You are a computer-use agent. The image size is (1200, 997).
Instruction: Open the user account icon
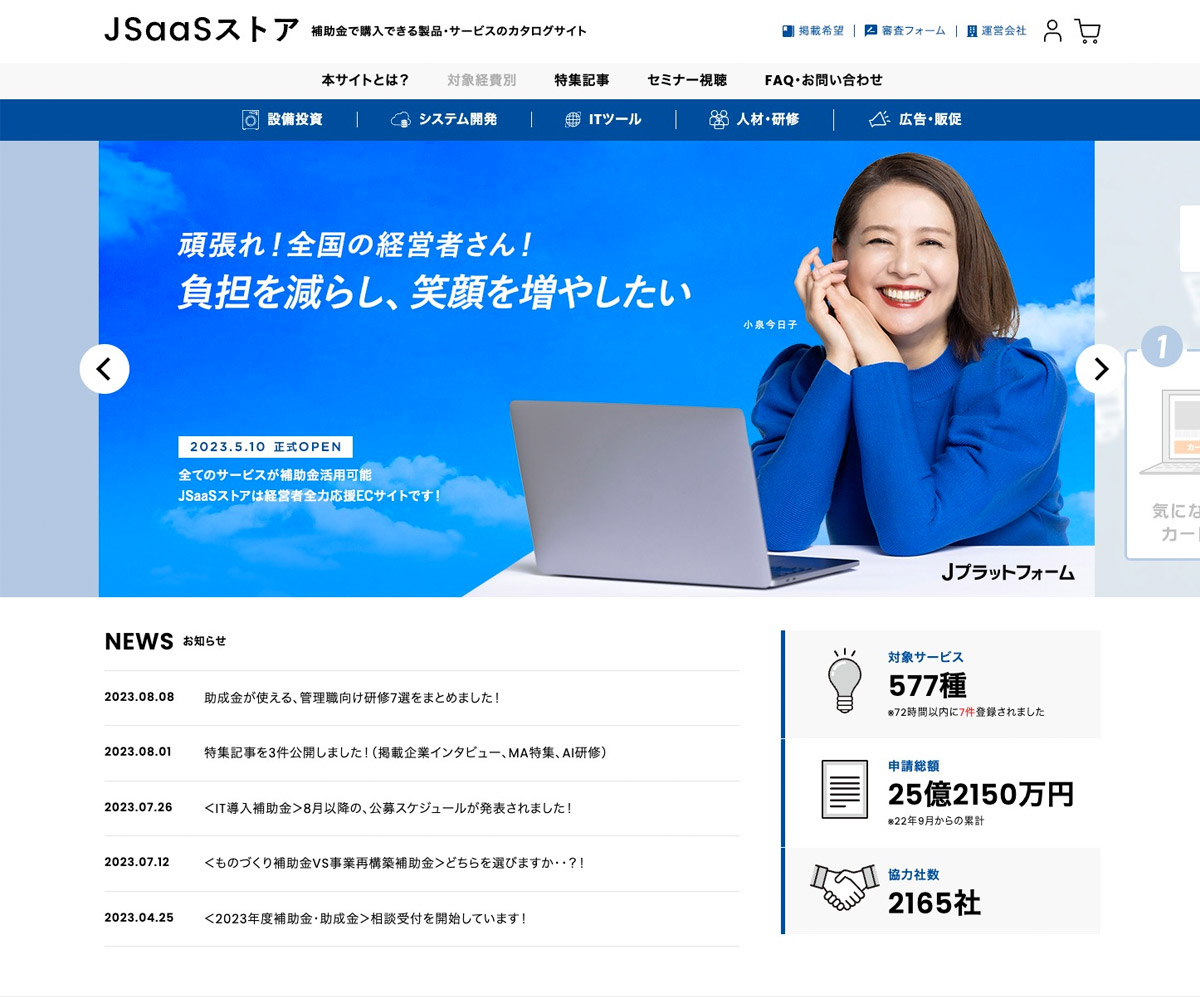[x=1052, y=31]
